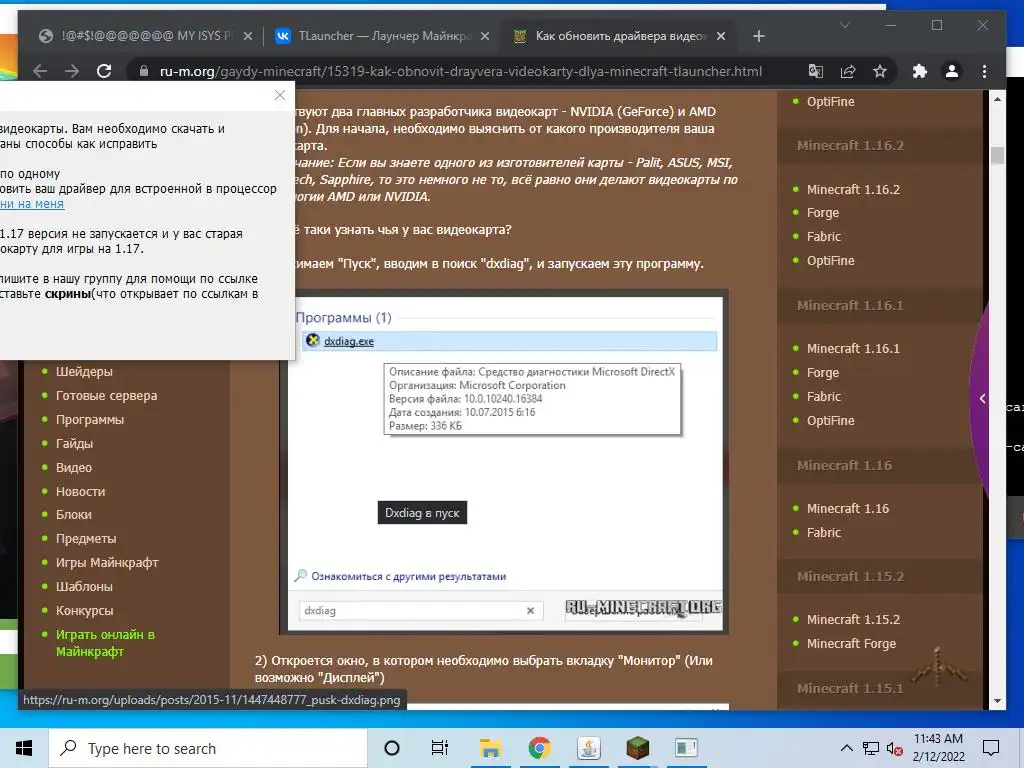Viewport: 1024px width, 768px height.
Task: Open Chrome profile avatar
Action: click(952, 71)
